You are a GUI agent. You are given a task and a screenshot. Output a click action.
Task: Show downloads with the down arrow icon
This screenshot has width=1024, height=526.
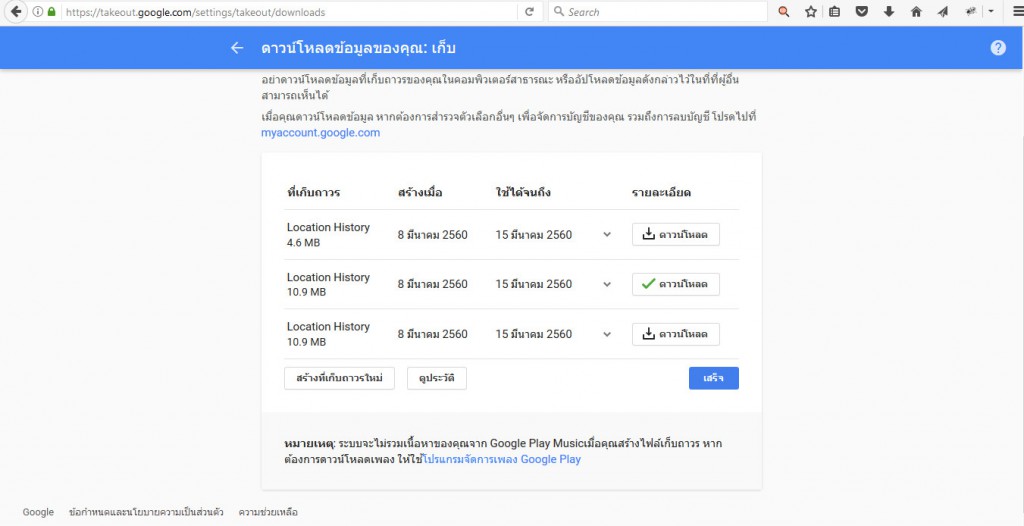(x=888, y=12)
